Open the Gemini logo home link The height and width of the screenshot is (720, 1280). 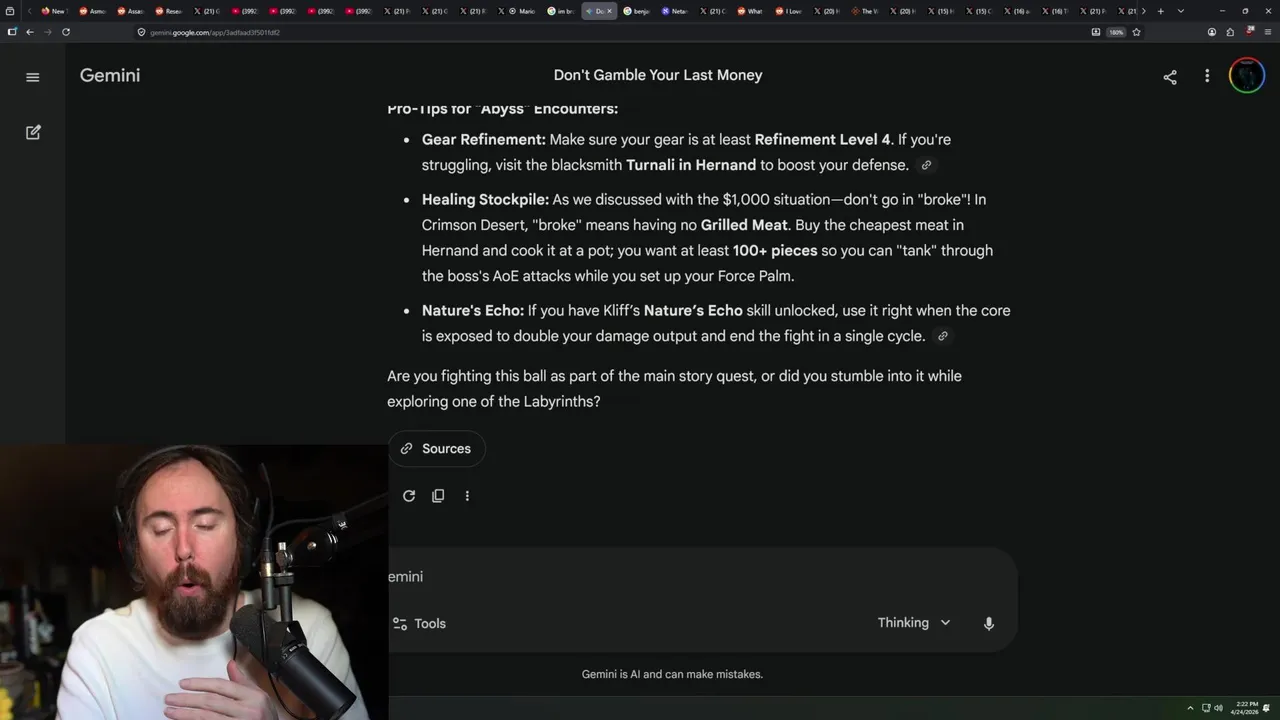pos(110,76)
